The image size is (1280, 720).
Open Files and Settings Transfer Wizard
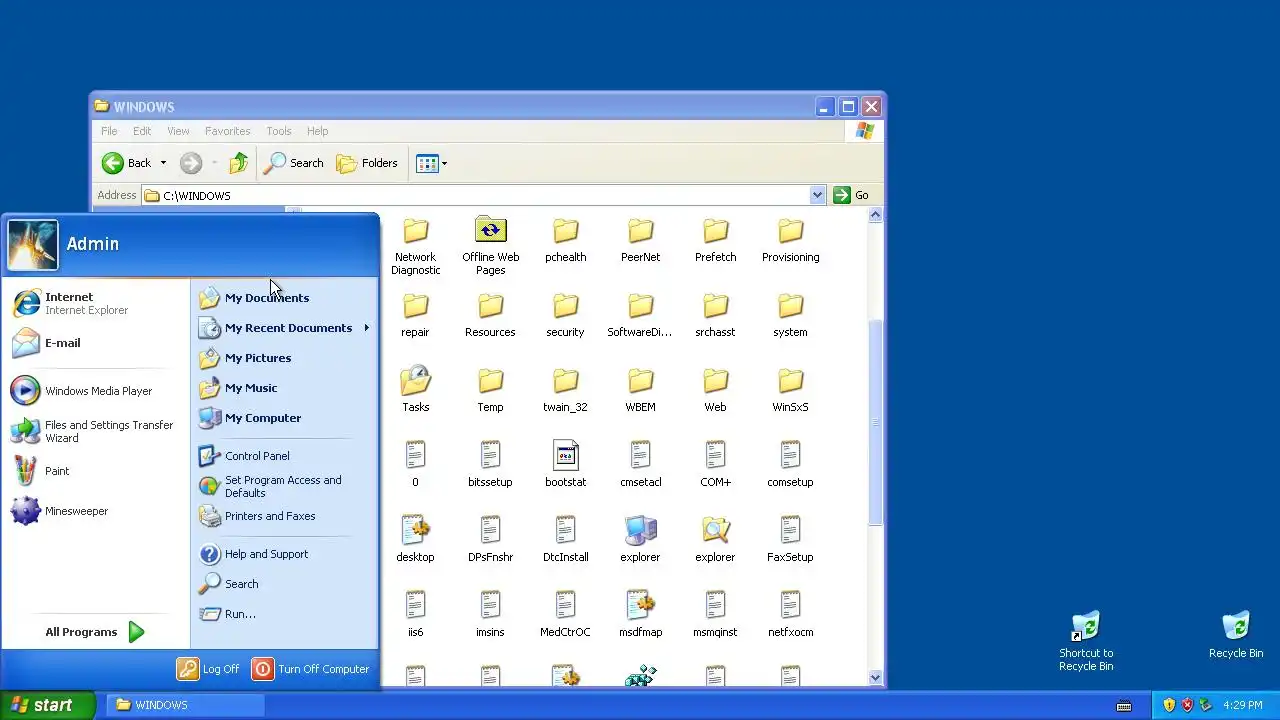pyautogui.click(x=95, y=431)
